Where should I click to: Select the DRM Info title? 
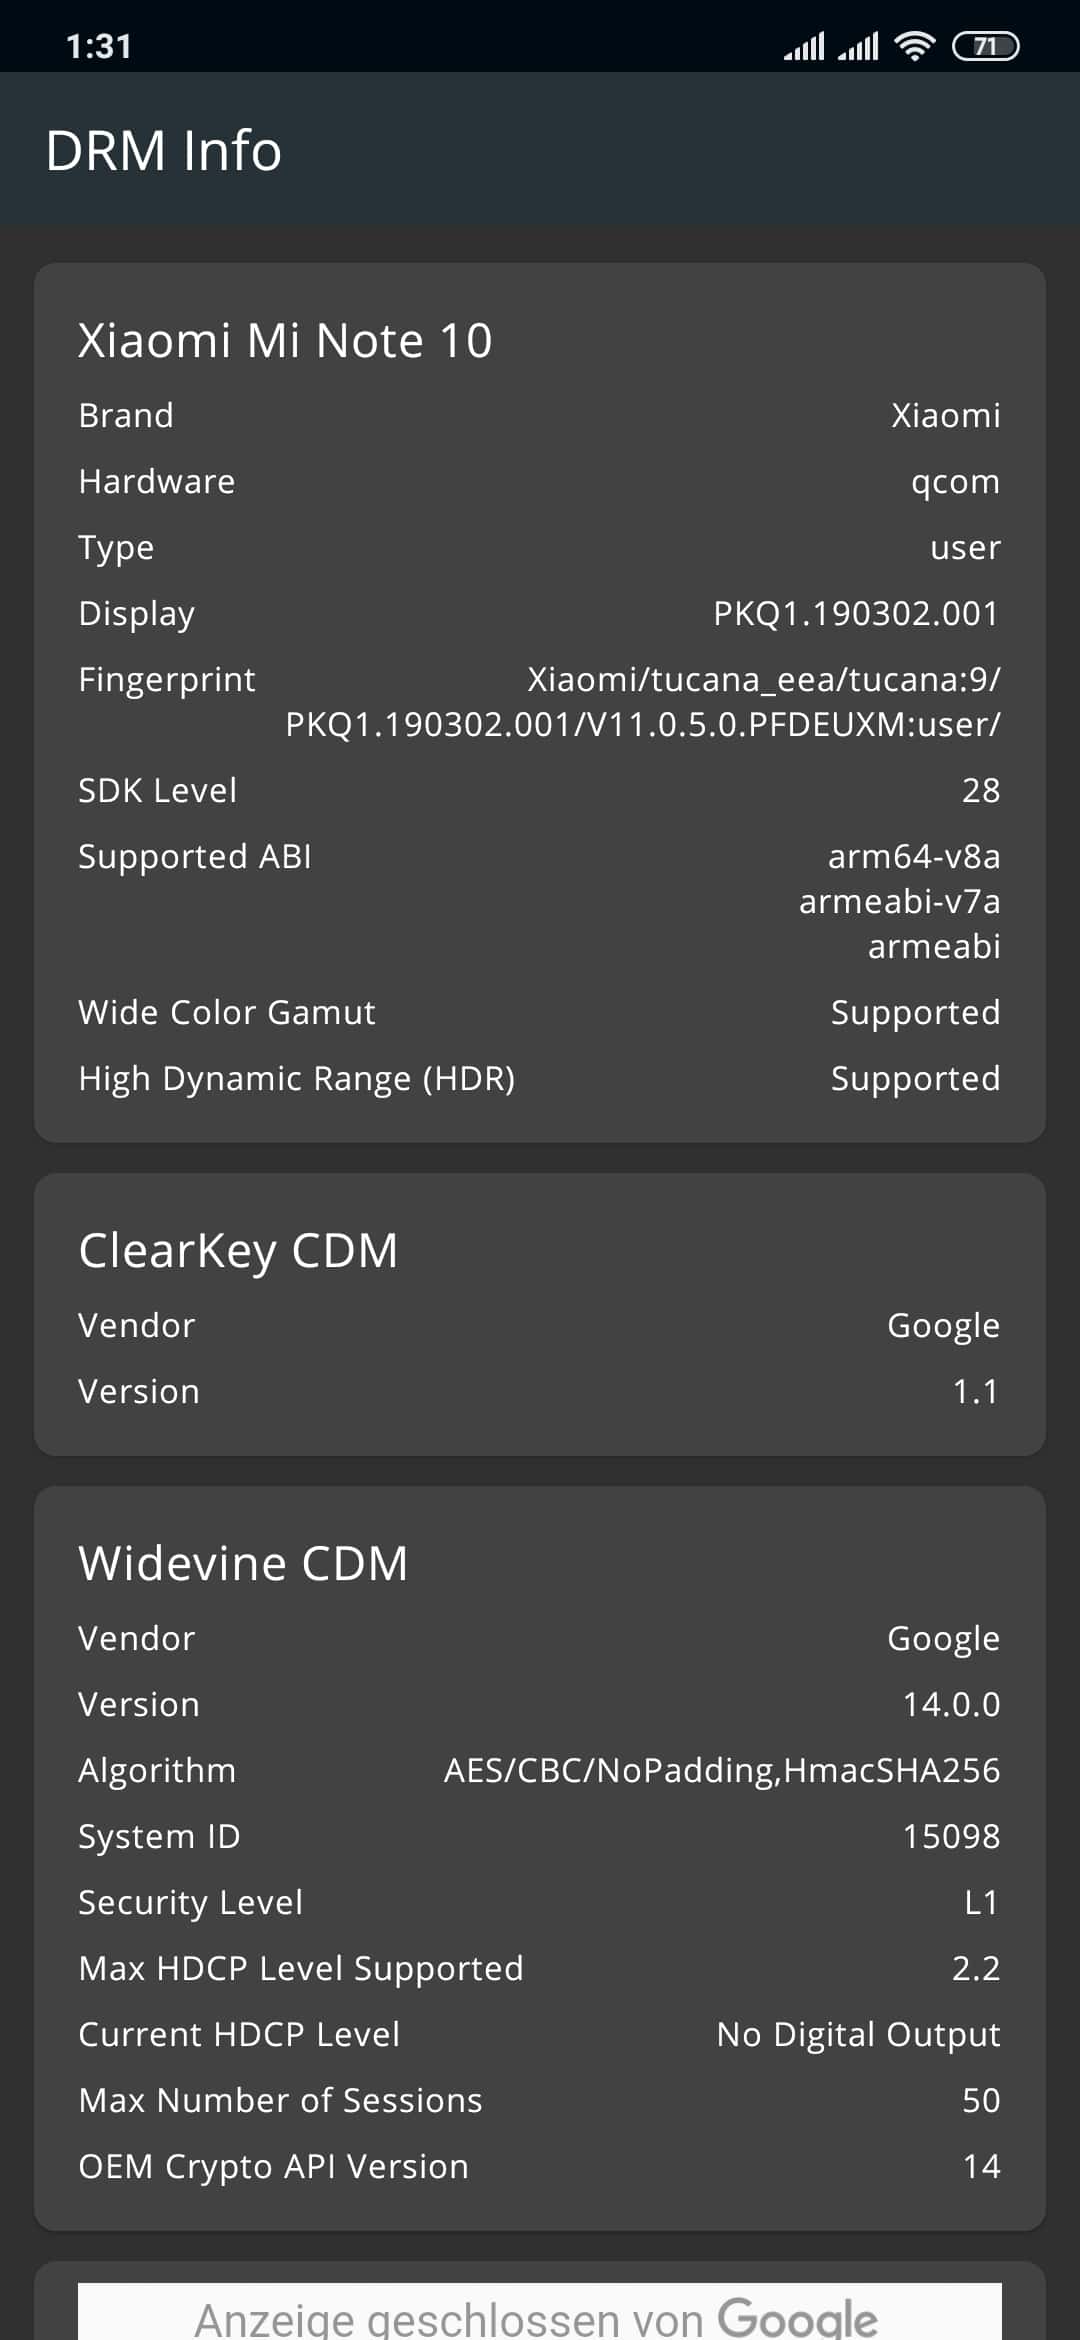pos(163,151)
